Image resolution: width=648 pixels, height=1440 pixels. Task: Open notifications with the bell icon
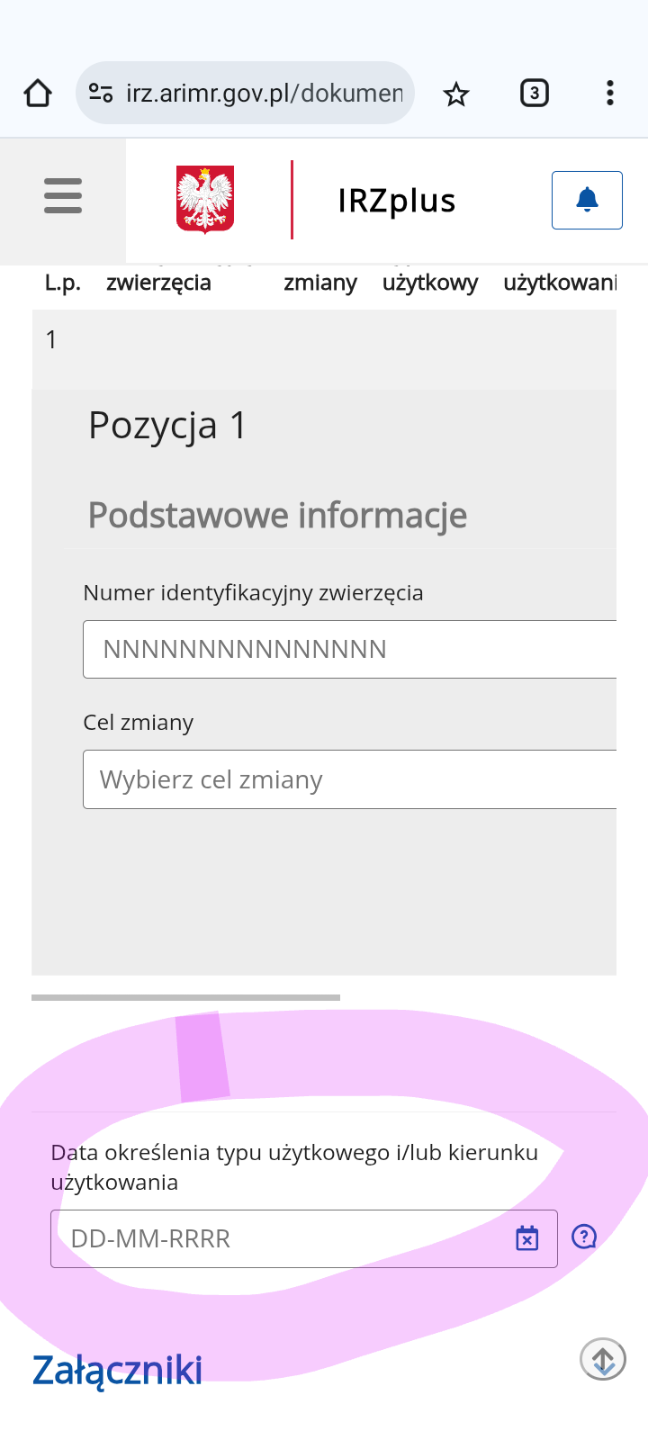tap(587, 200)
